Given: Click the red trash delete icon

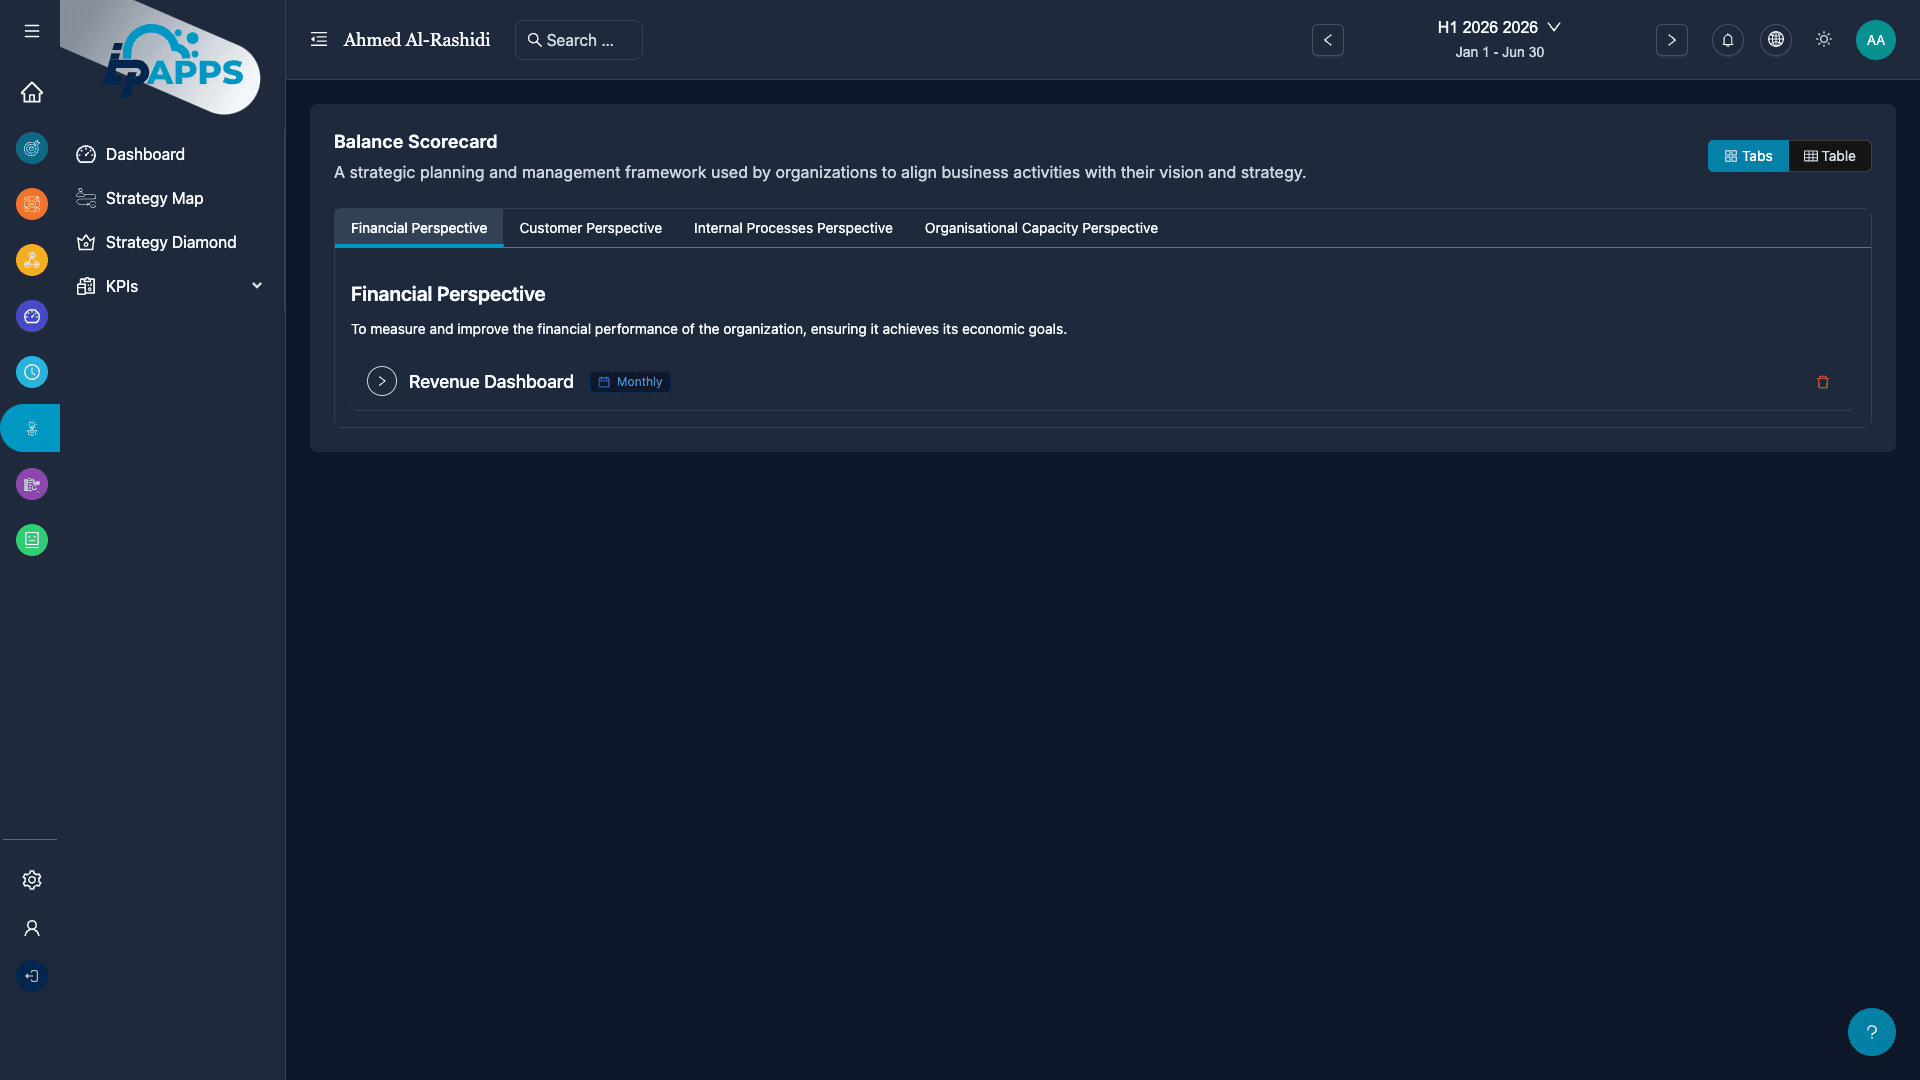Looking at the screenshot, I should tap(1822, 382).
